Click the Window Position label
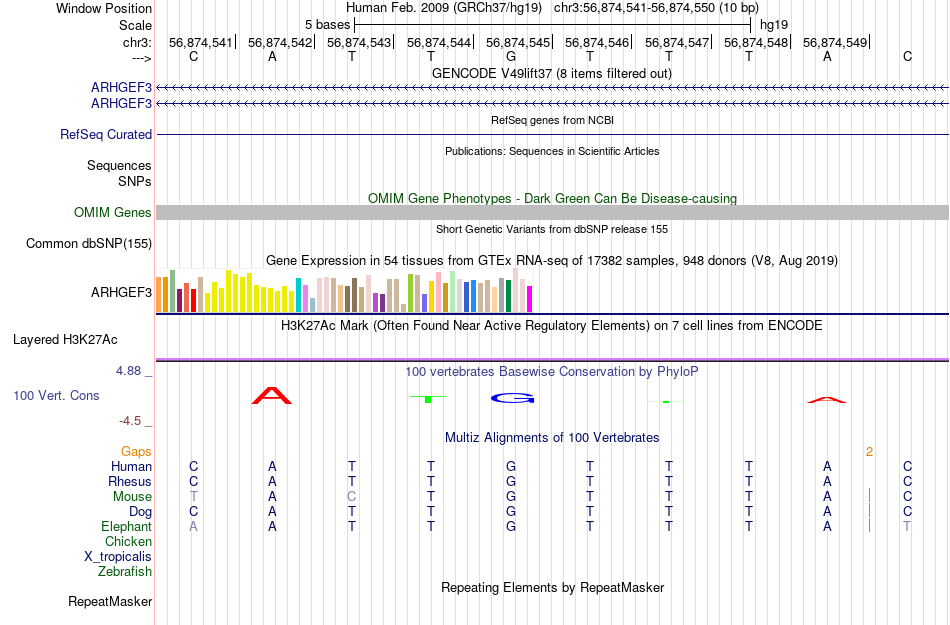The width and height of the screenshot is (950, 625). point(104,8)
